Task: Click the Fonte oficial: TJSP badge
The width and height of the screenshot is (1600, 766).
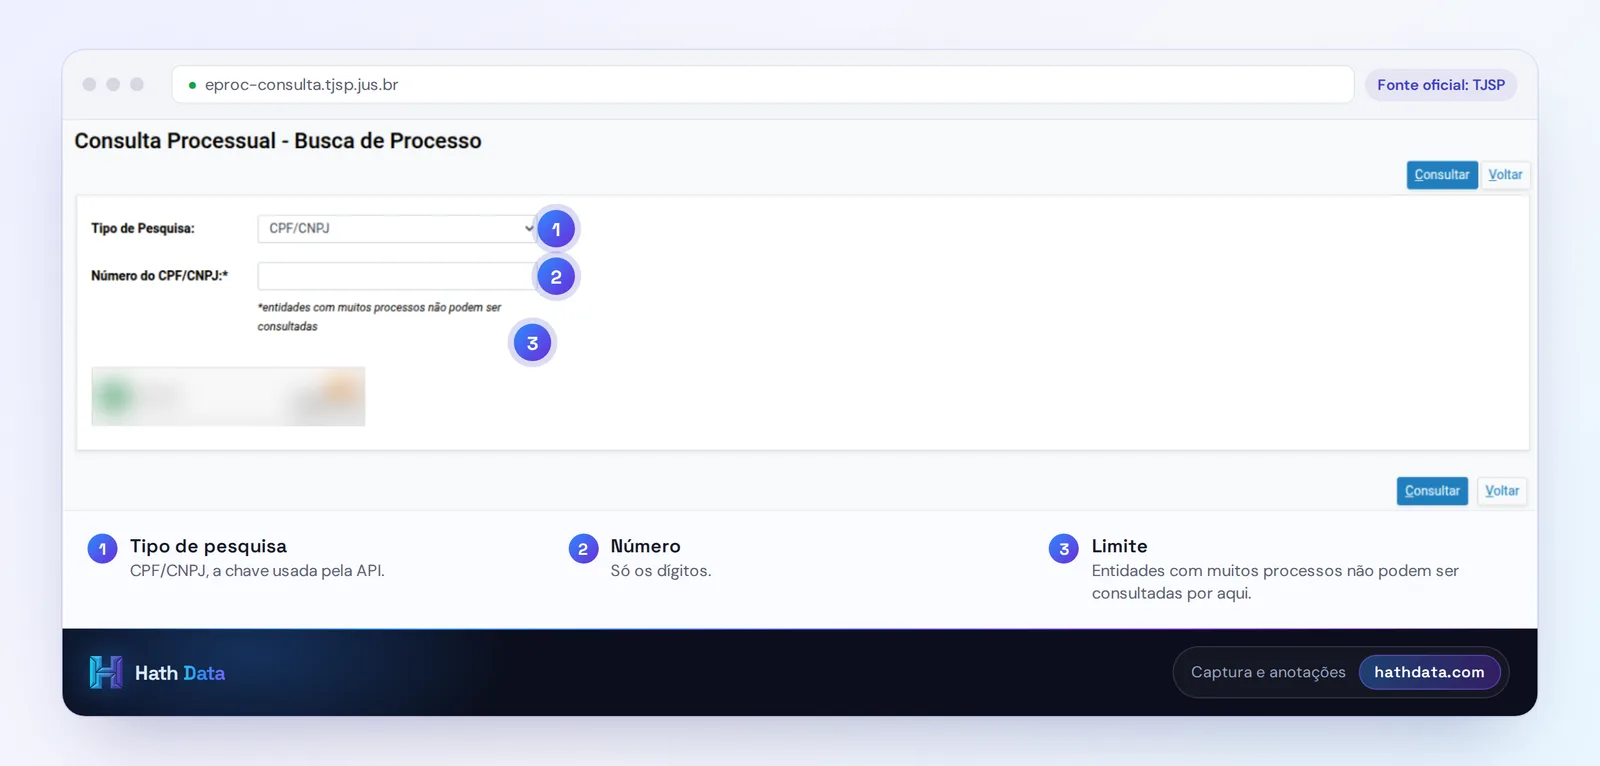Action: pyautogui.click(x=1441, y=85)
